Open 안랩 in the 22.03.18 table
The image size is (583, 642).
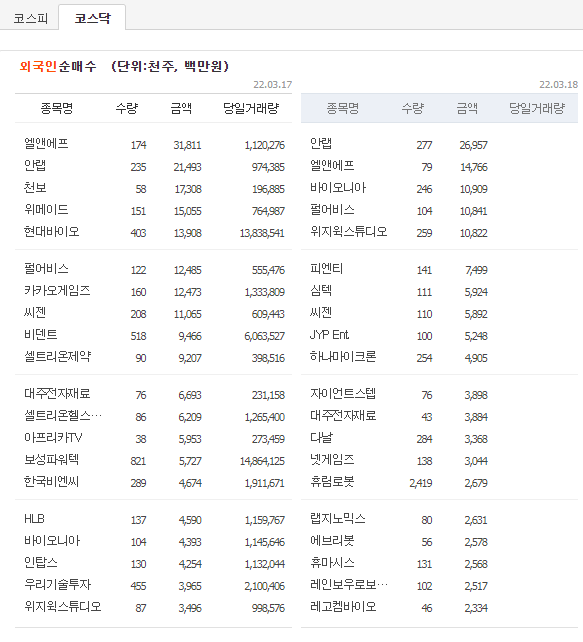click(321, 144)
